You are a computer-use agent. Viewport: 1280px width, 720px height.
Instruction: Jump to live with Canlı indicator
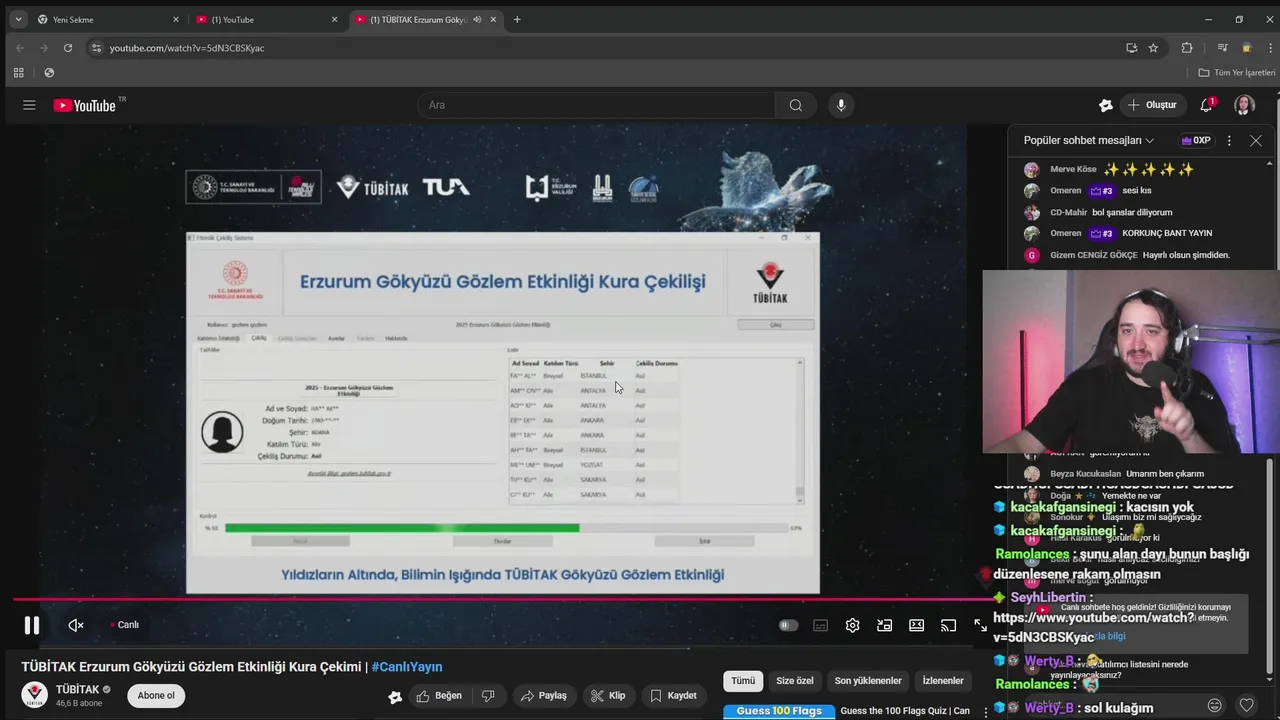pyautogui.click(x=125, y=625)
